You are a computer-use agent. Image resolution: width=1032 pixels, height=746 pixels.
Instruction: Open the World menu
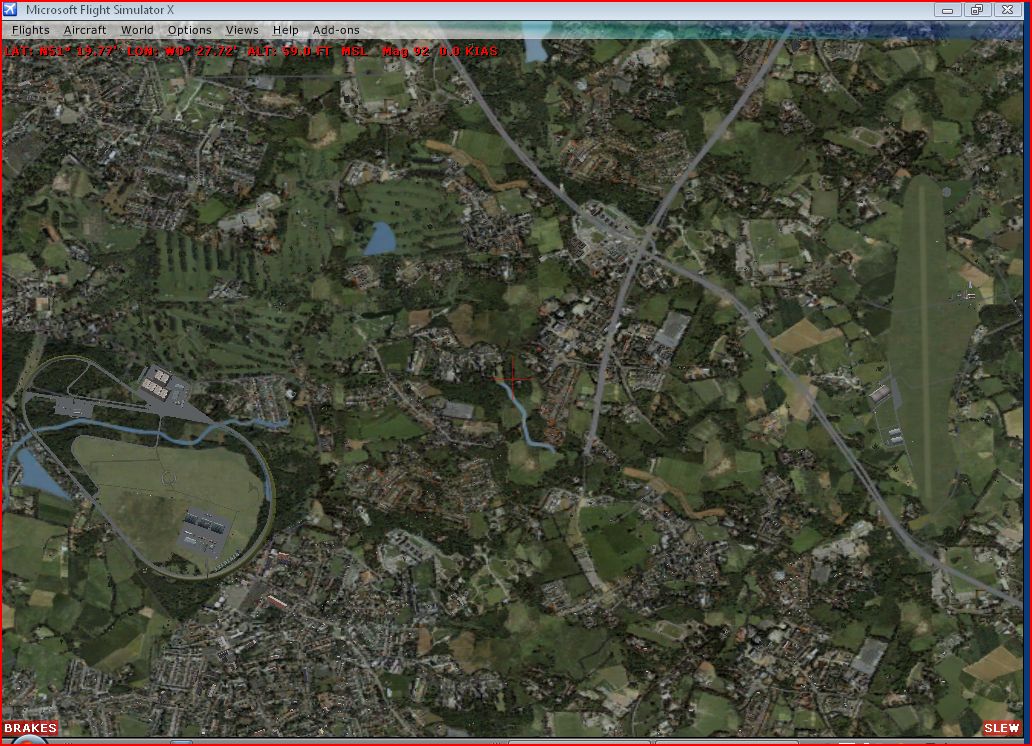click(137, 30)
